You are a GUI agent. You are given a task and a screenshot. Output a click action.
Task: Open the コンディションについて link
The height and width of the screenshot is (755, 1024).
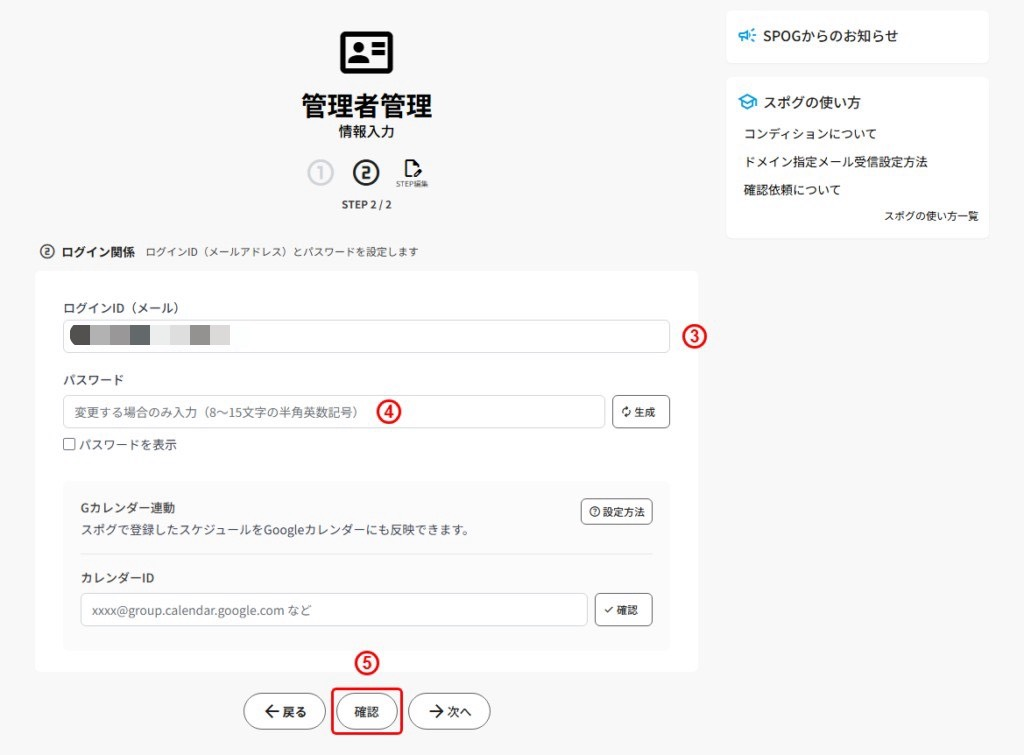(810, 134)
